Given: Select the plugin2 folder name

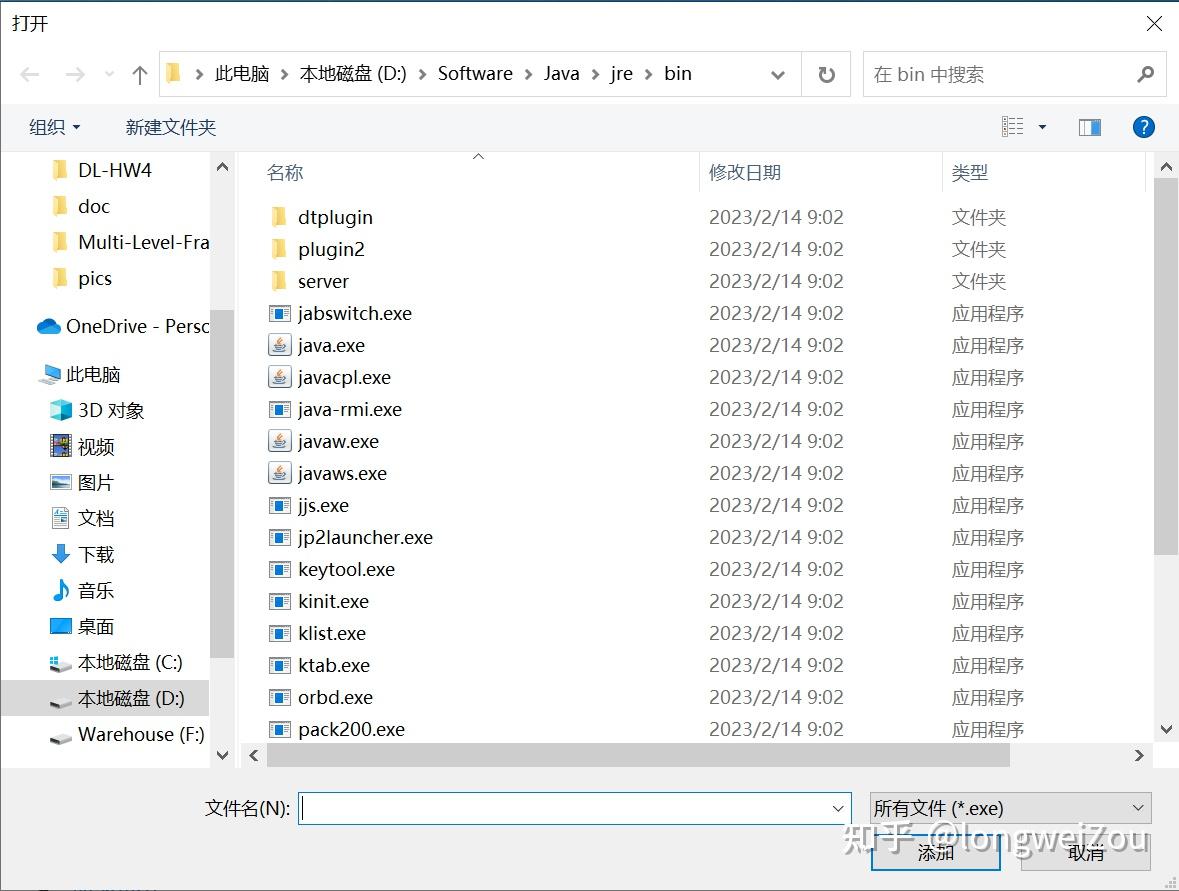Looking at the screenshot, I should click(x=332, y=250).
